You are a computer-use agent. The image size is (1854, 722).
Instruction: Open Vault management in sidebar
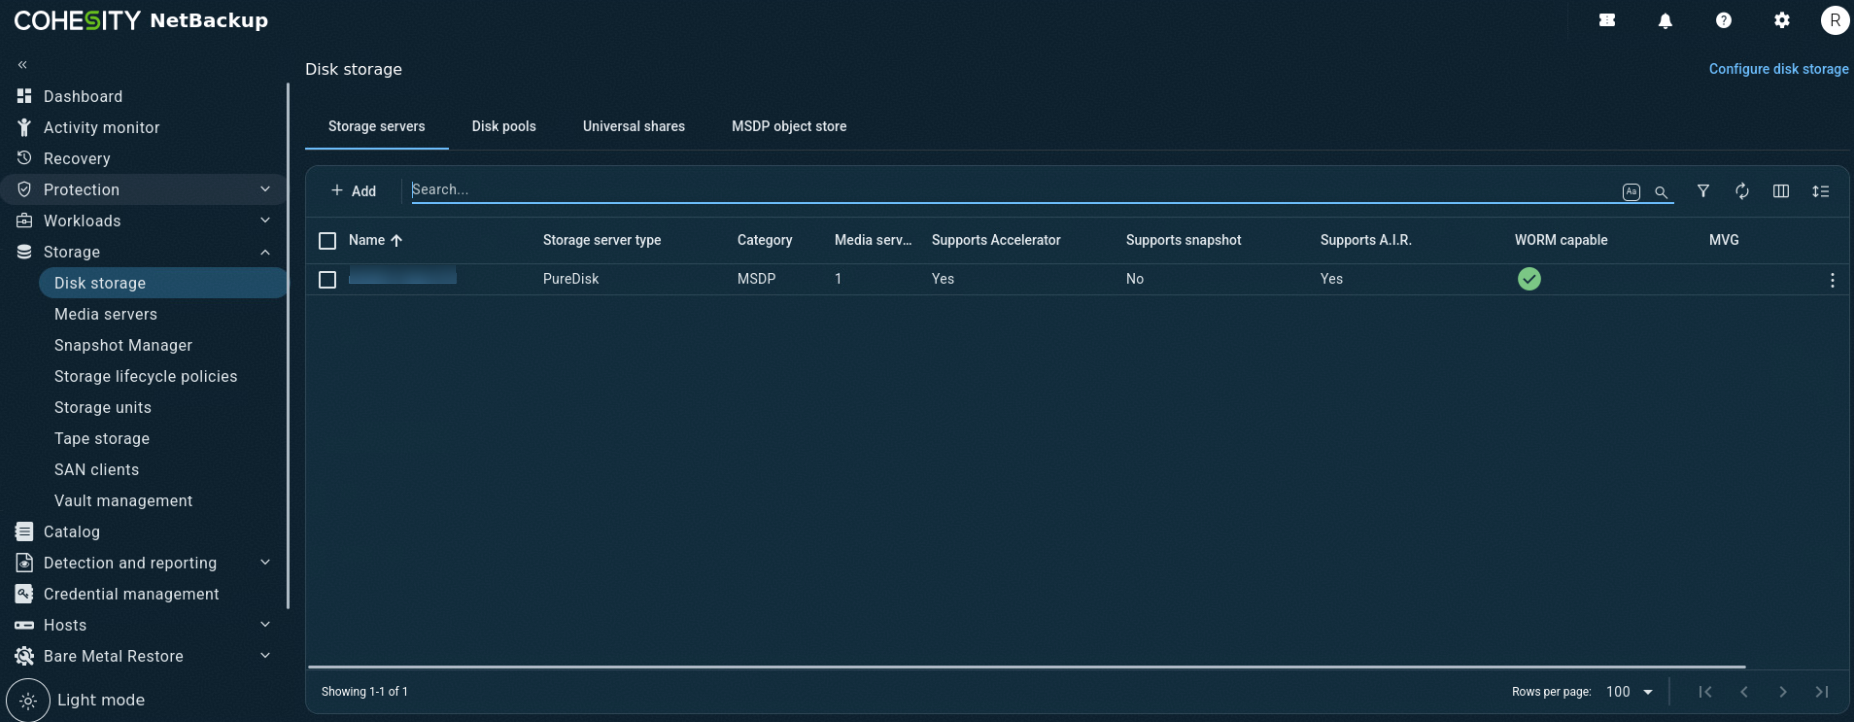tap(124, 500)
